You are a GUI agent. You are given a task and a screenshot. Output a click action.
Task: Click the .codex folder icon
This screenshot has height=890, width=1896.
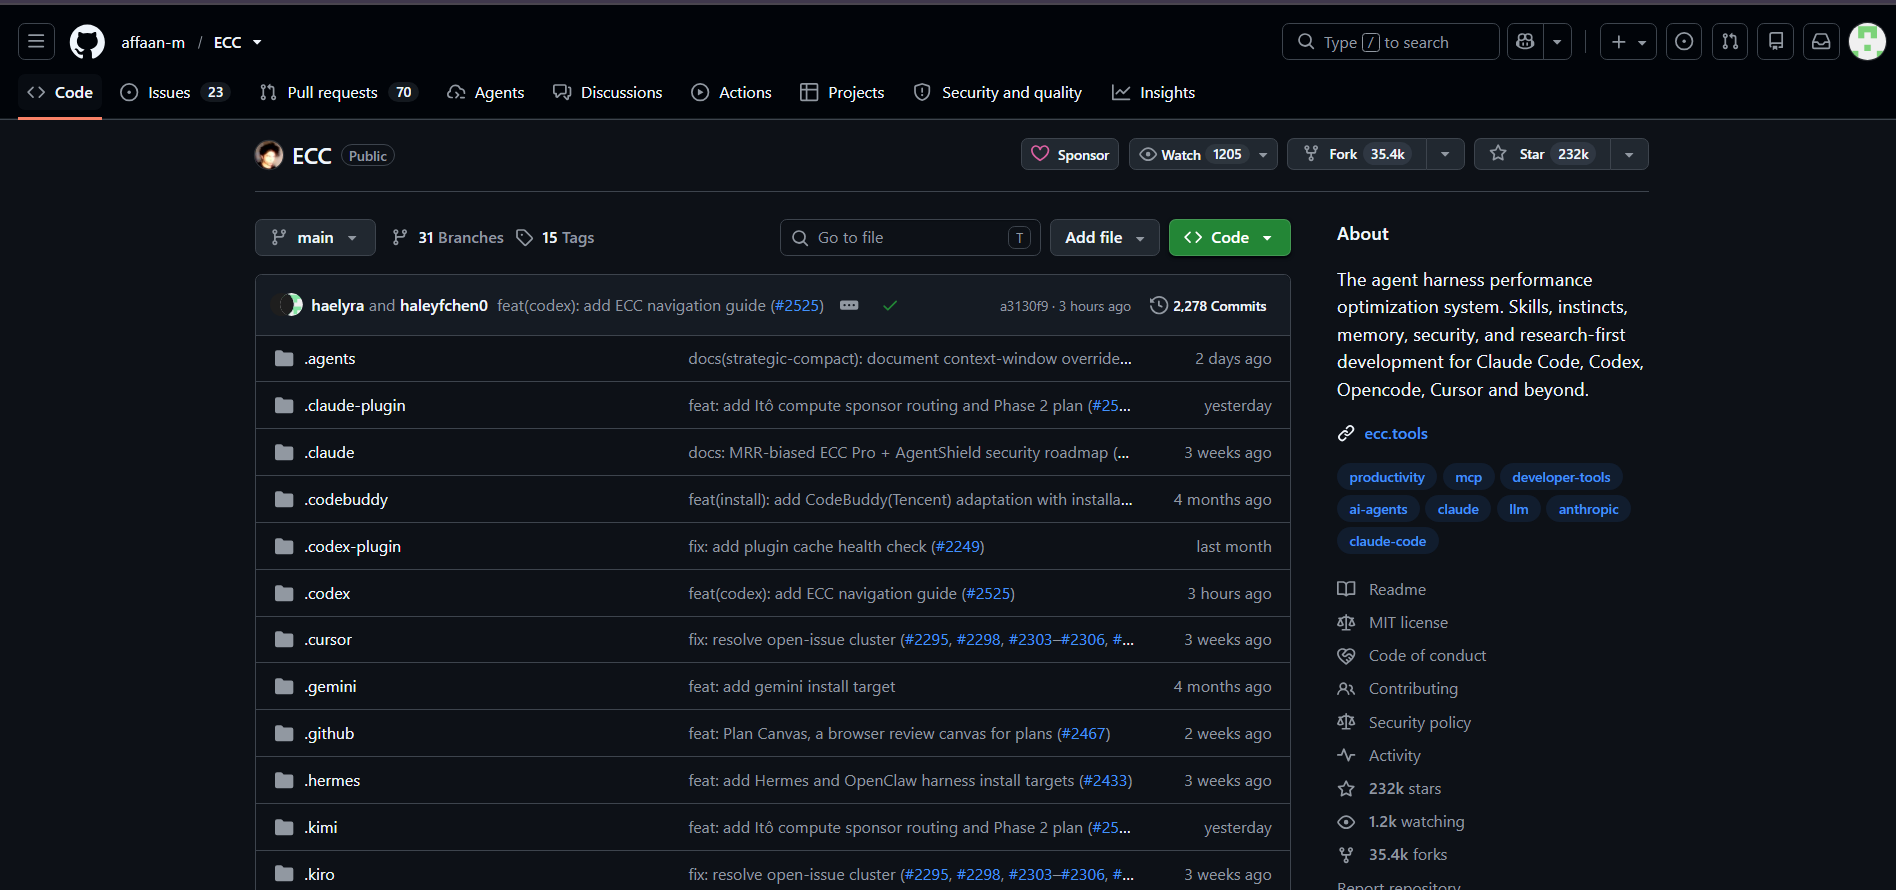[284, 593]
